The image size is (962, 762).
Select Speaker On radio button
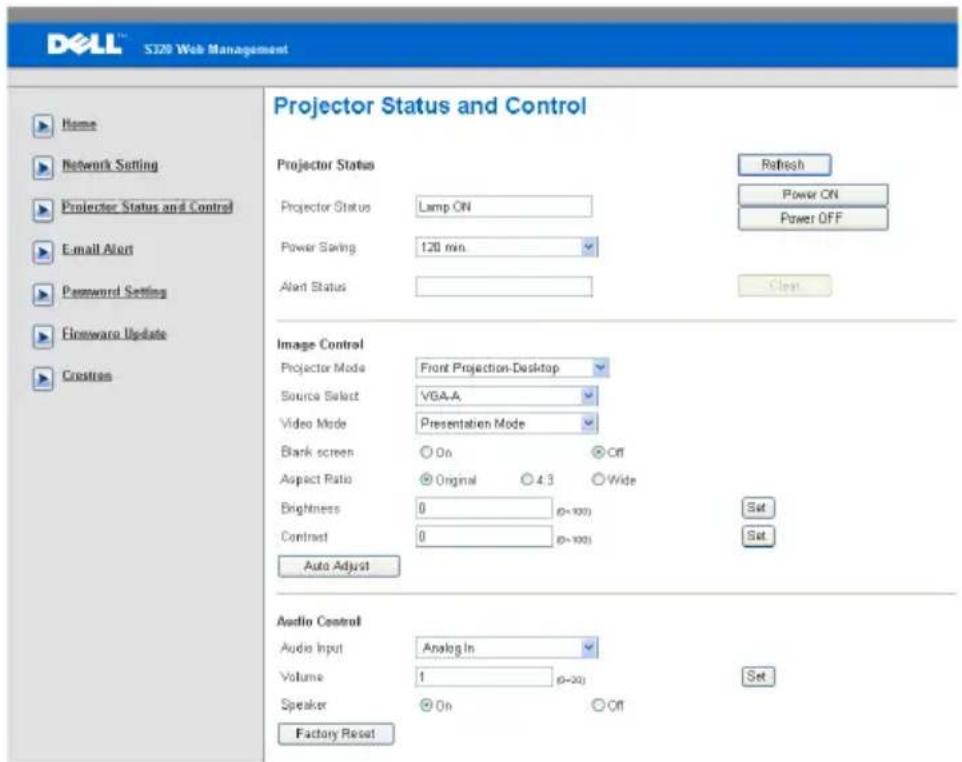click(426, 705)
